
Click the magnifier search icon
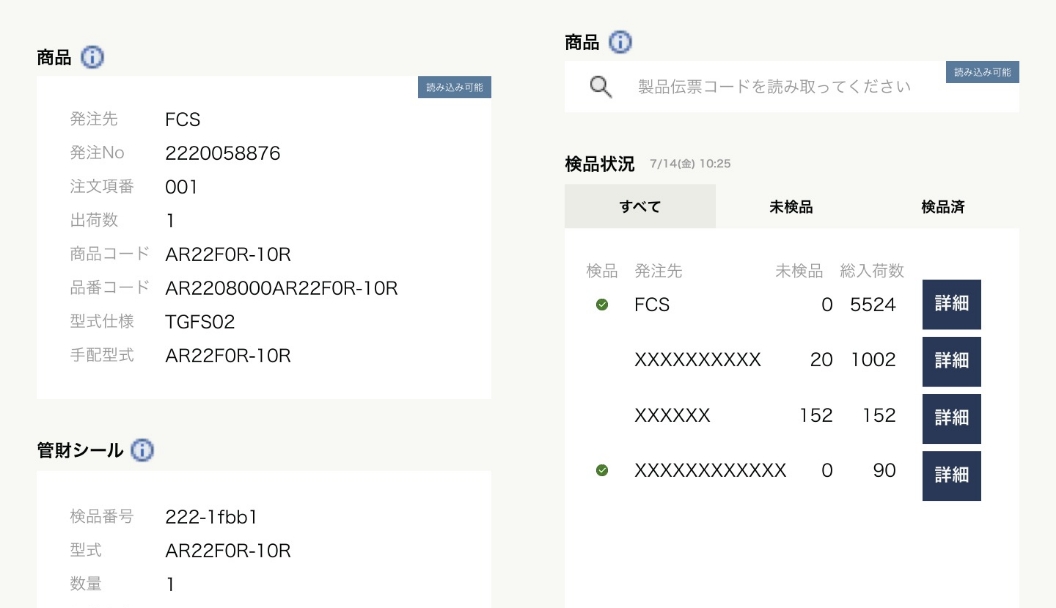pyautogui.click(x=601, y=86)
